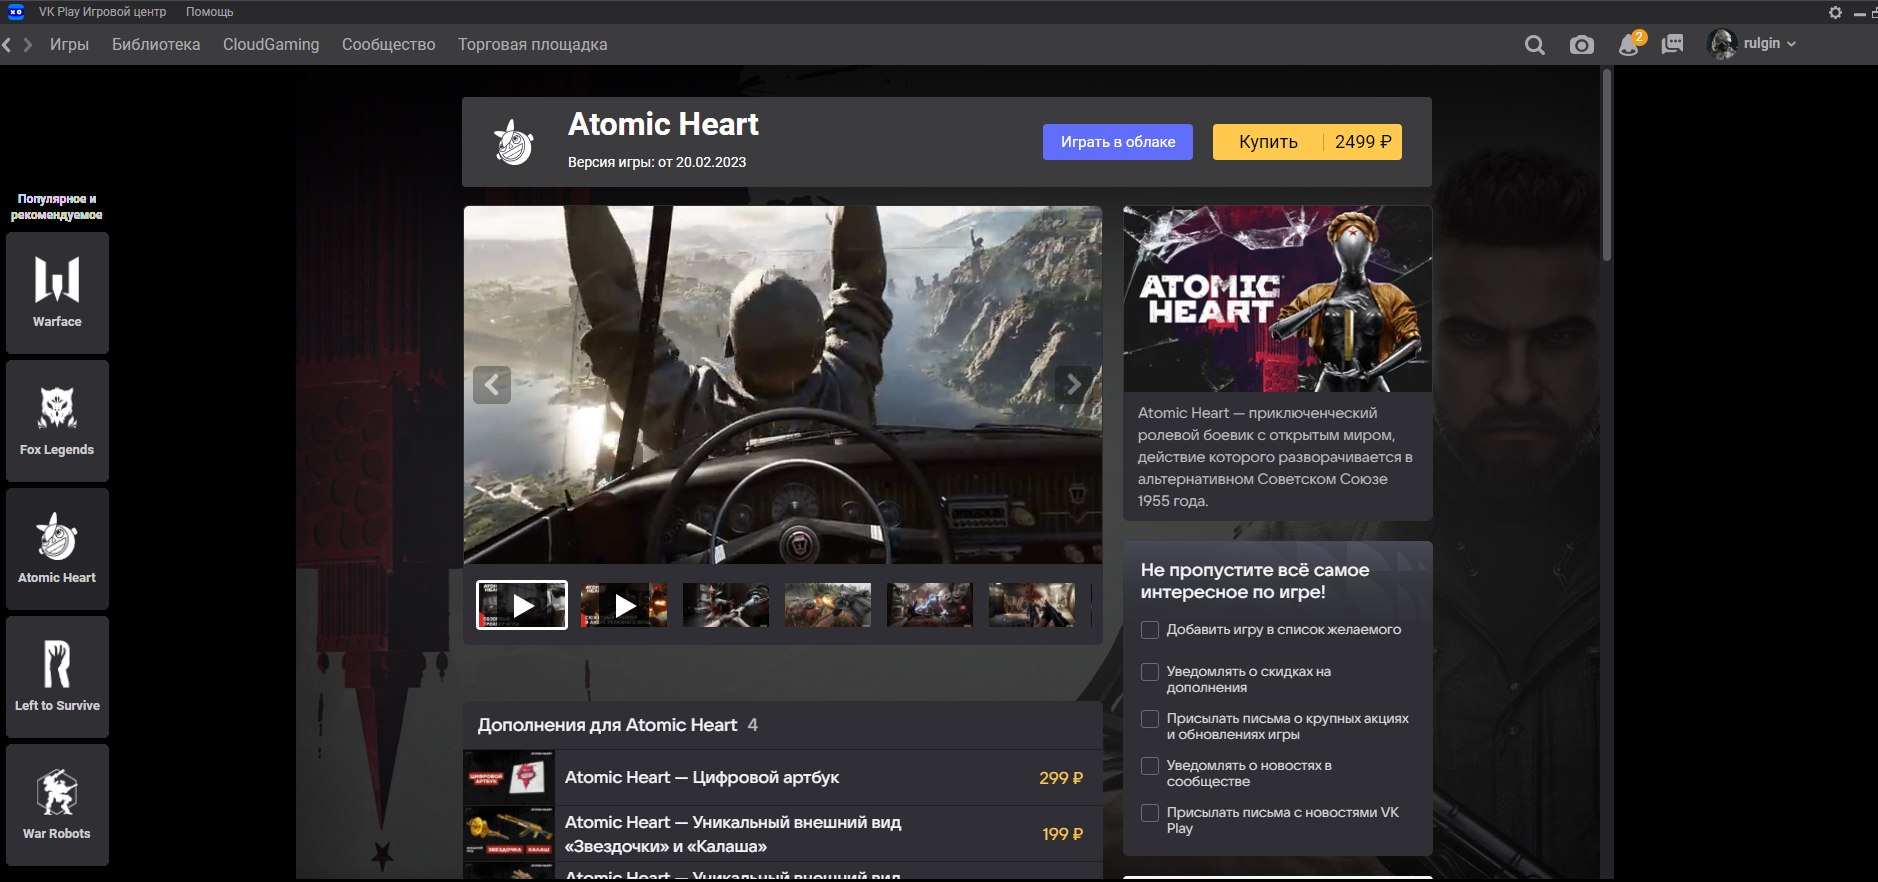Enable emails about major game promotions
1878x882 pixels.
[x=1150, y=719]
